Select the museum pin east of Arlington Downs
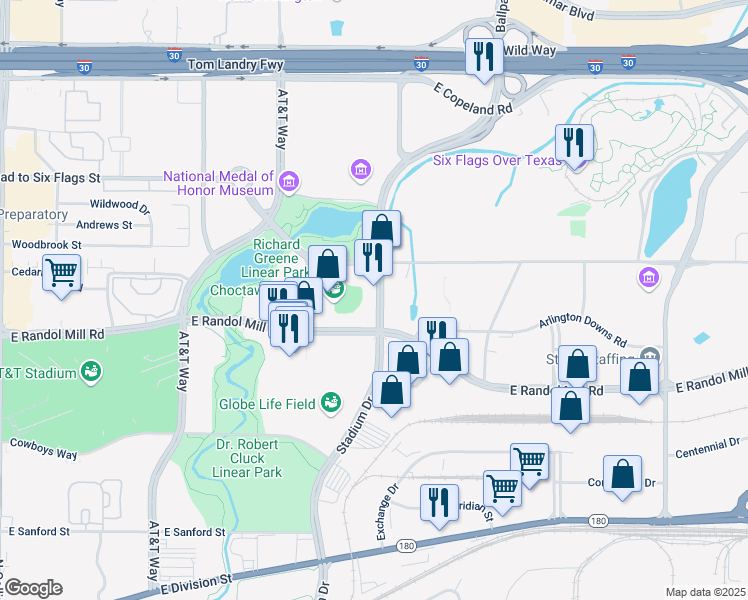 (x=649, y=278)
